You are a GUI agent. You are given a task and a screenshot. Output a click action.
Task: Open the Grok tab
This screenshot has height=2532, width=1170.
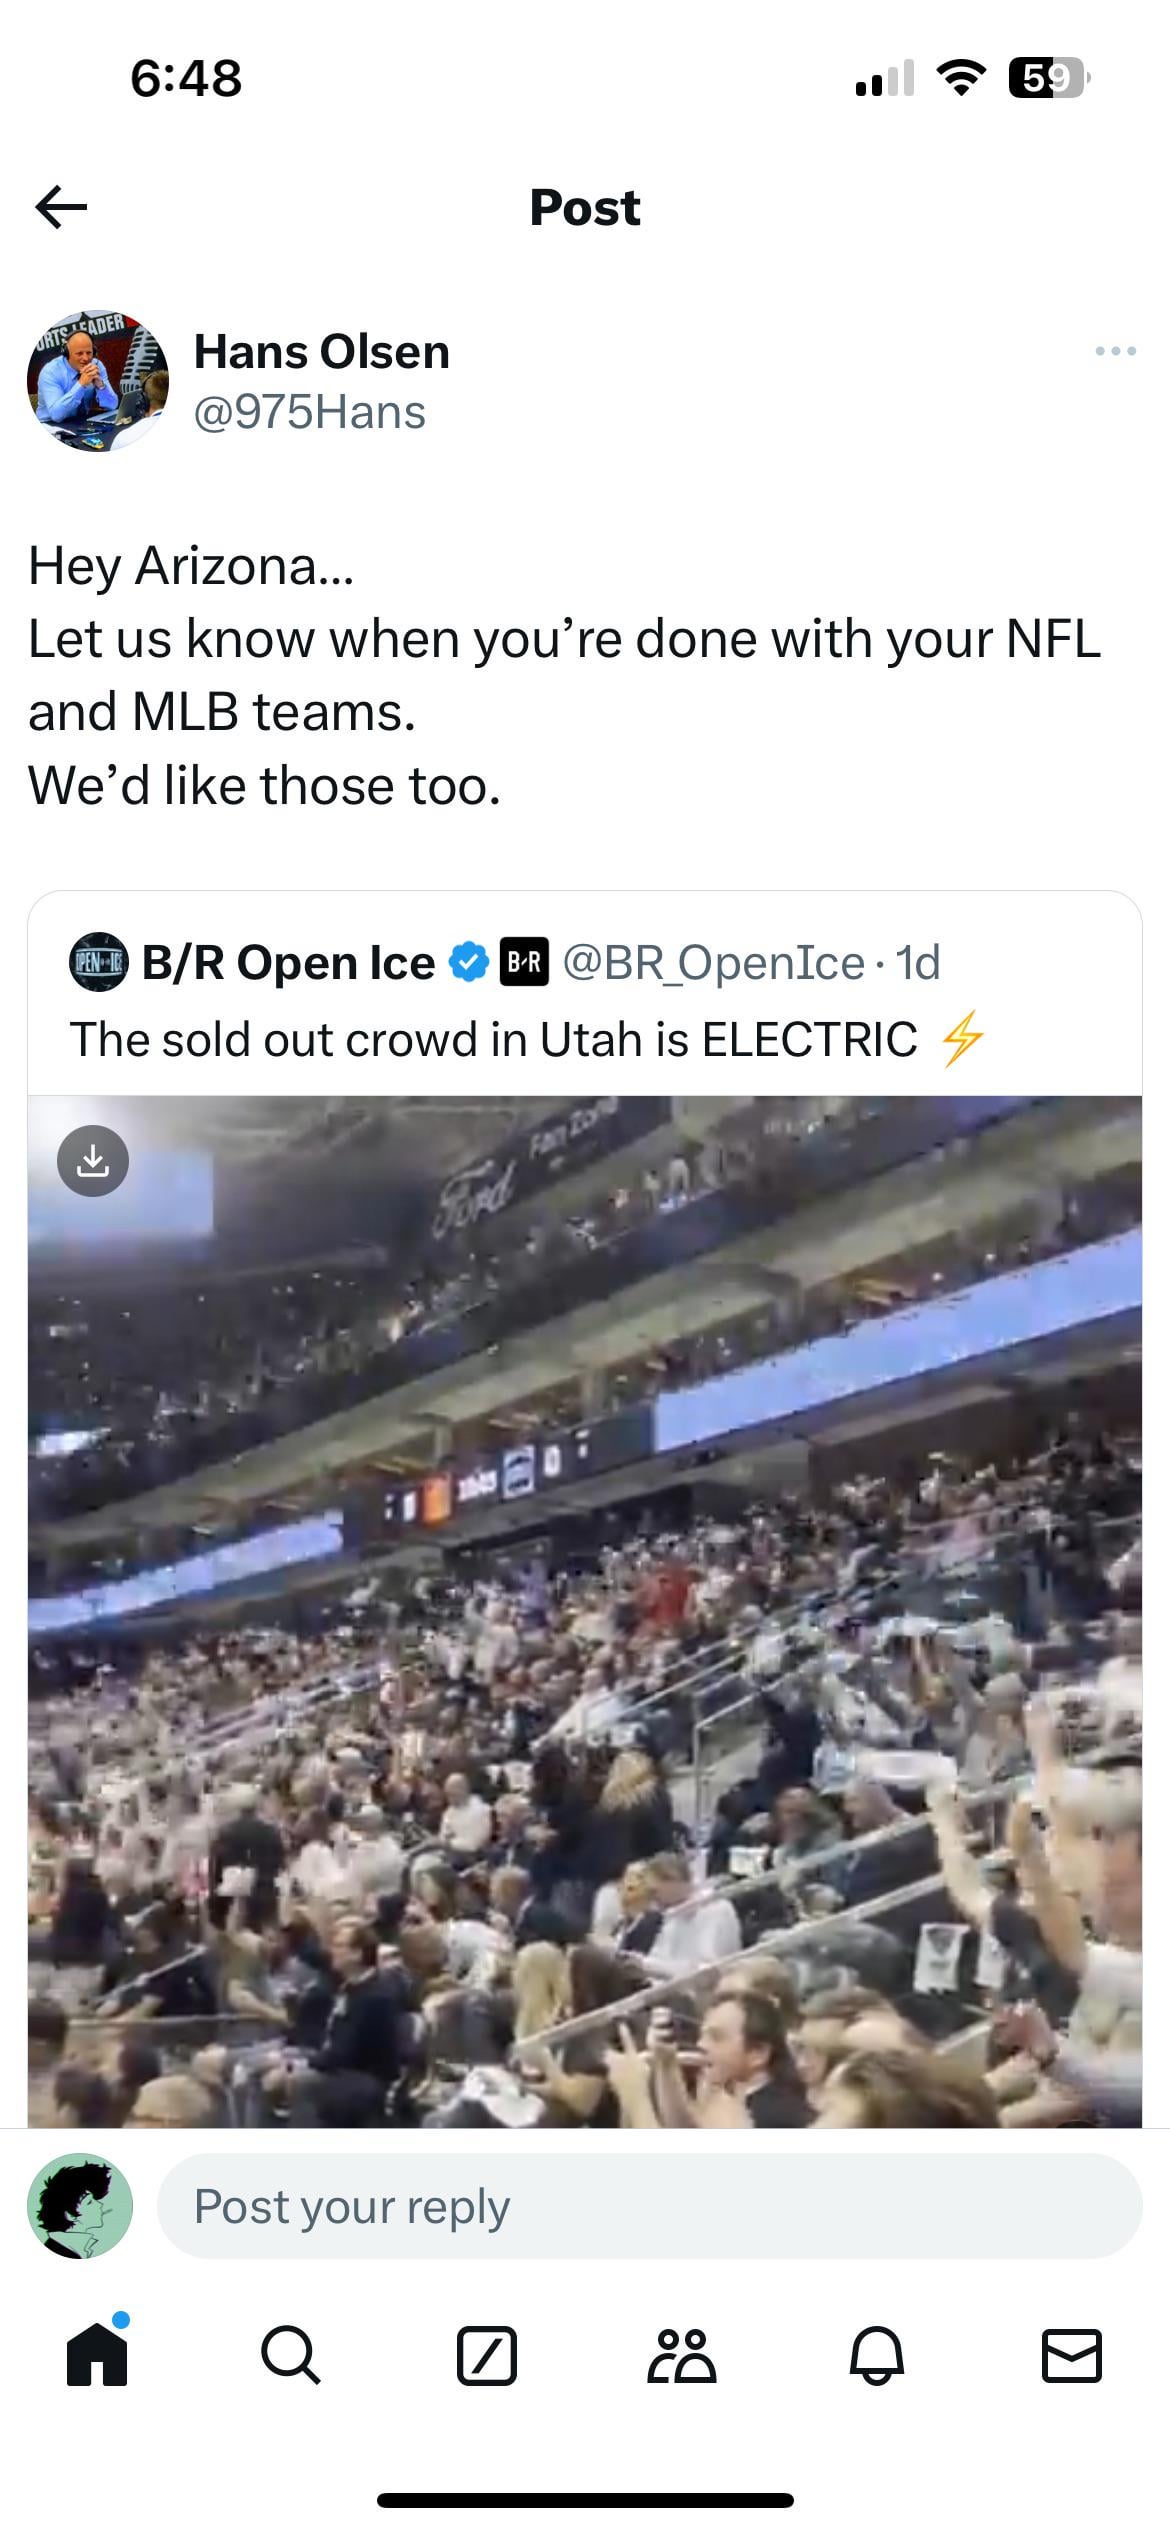point(486,2356)
